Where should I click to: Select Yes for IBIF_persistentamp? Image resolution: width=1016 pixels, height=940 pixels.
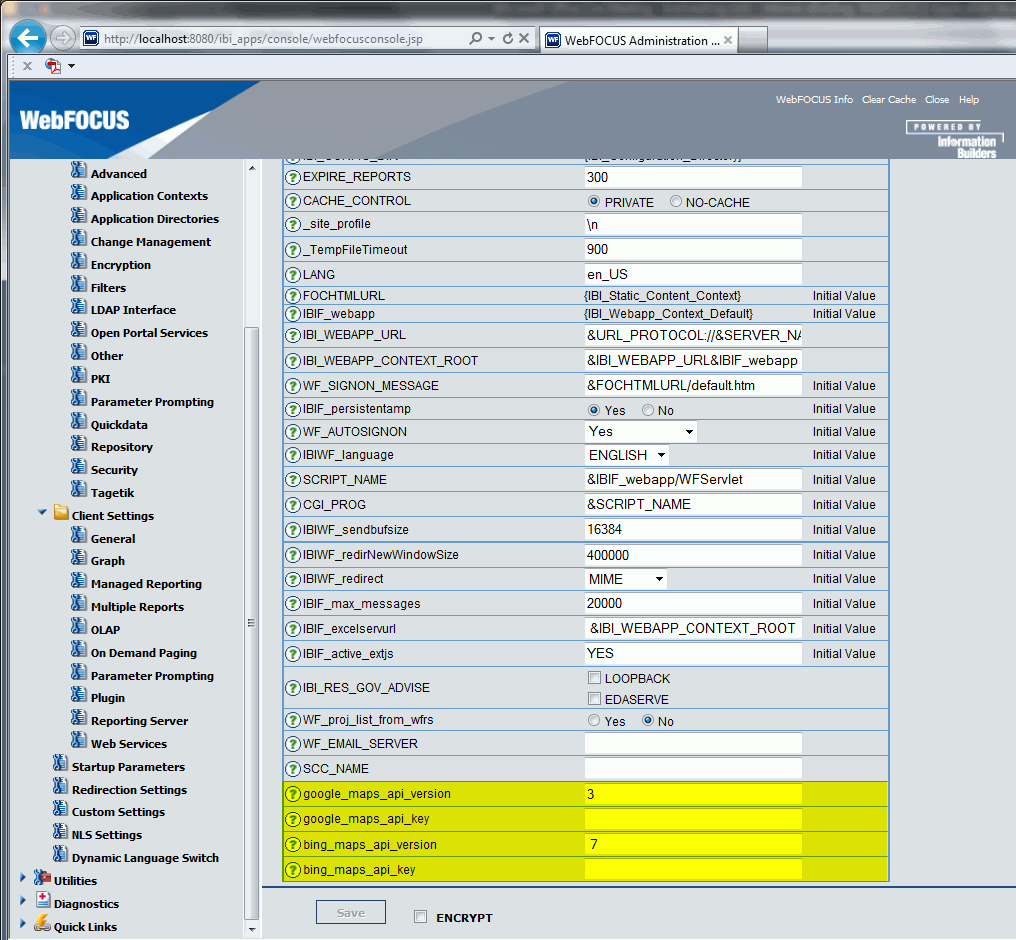594,410
